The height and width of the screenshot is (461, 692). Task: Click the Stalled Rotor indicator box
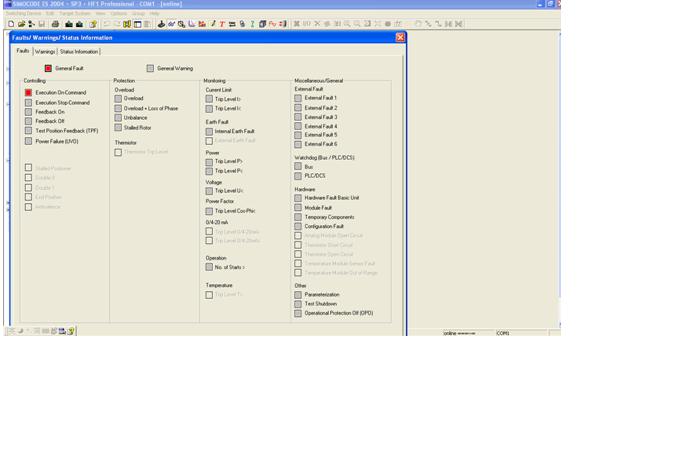point(118,127)
